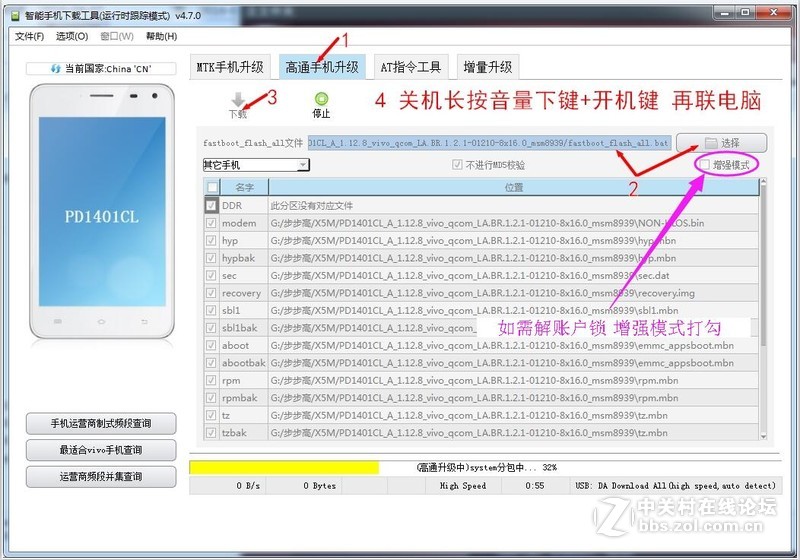Select the sec.dat path cell
Viewport: 800px width, 560px height.
[x=514, y=275]
